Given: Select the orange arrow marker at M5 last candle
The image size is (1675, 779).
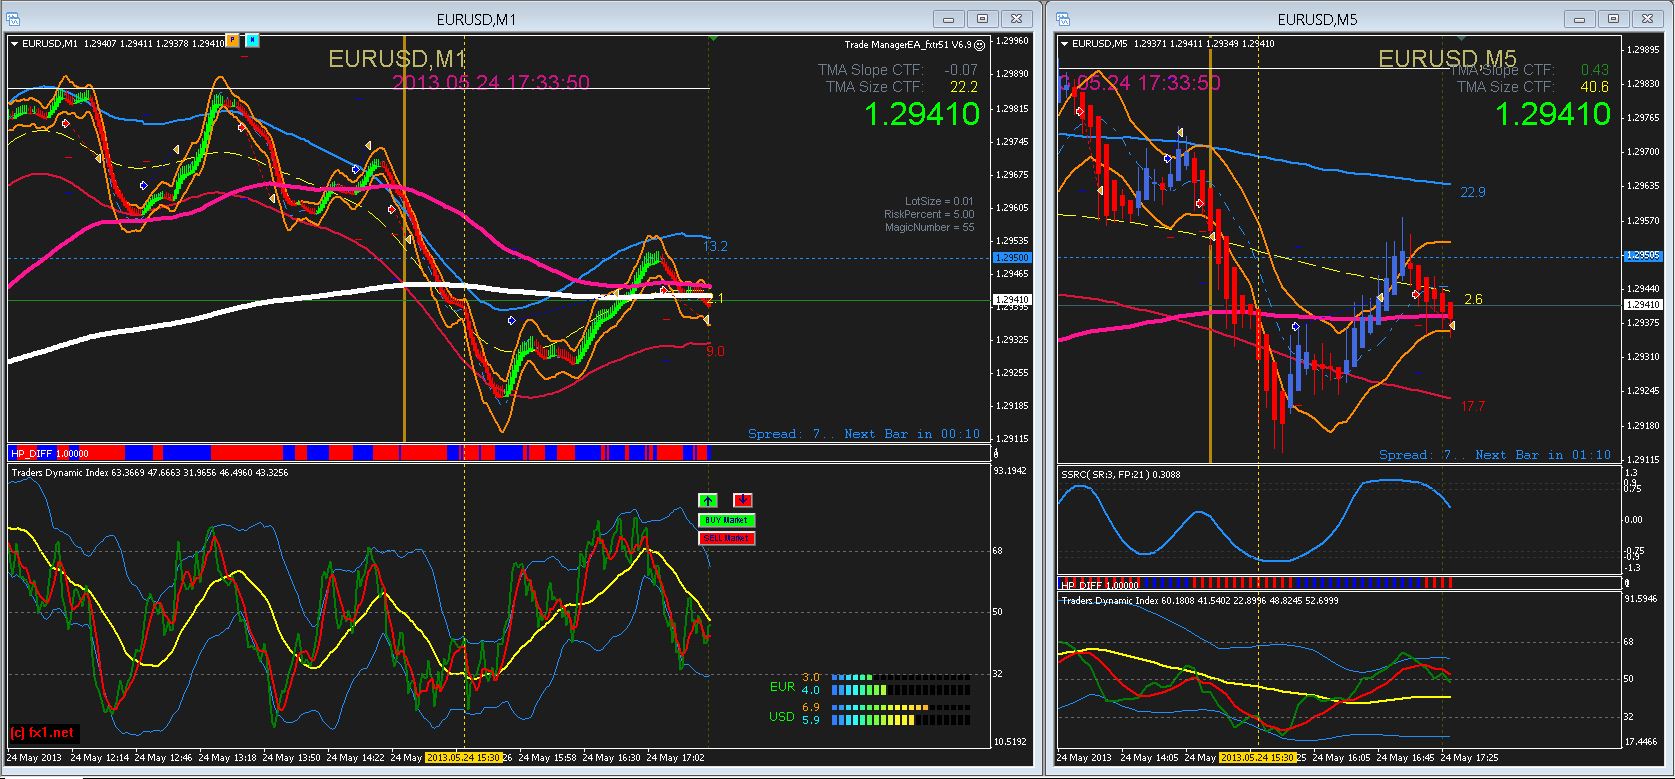Looking at the screenshot, I should click(x=1451, y=325).
